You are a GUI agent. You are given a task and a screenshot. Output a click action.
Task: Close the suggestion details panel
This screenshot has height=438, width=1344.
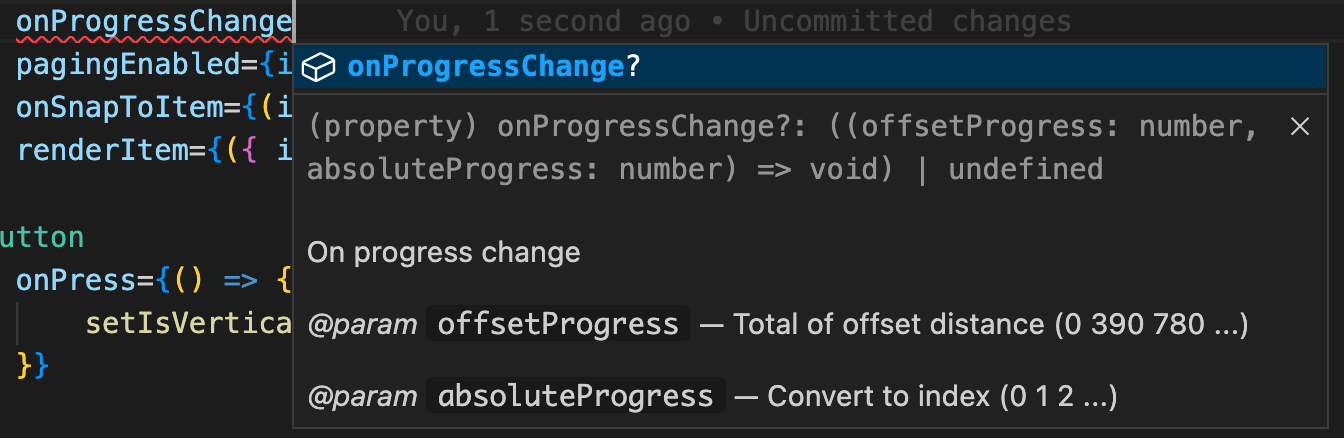click(1299, 127)
